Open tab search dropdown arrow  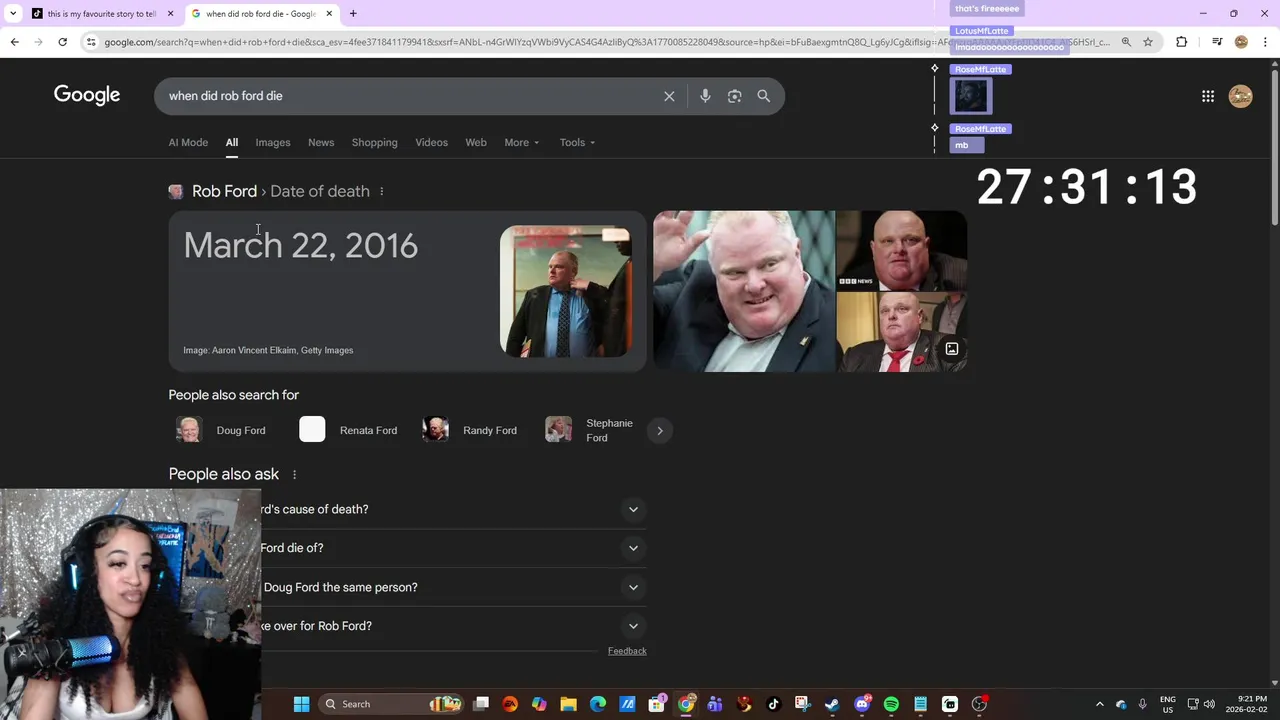[12, 14]
